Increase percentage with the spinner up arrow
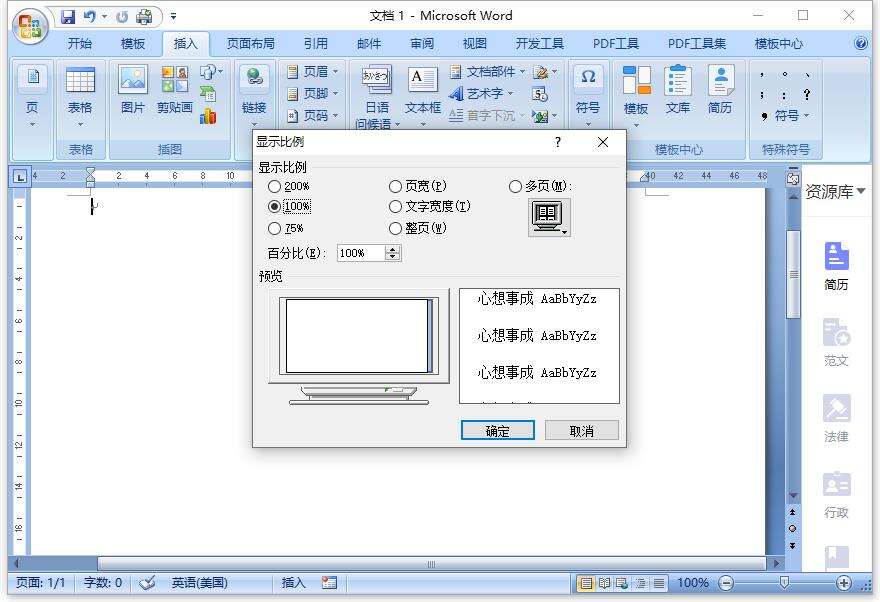 [393, 249]
